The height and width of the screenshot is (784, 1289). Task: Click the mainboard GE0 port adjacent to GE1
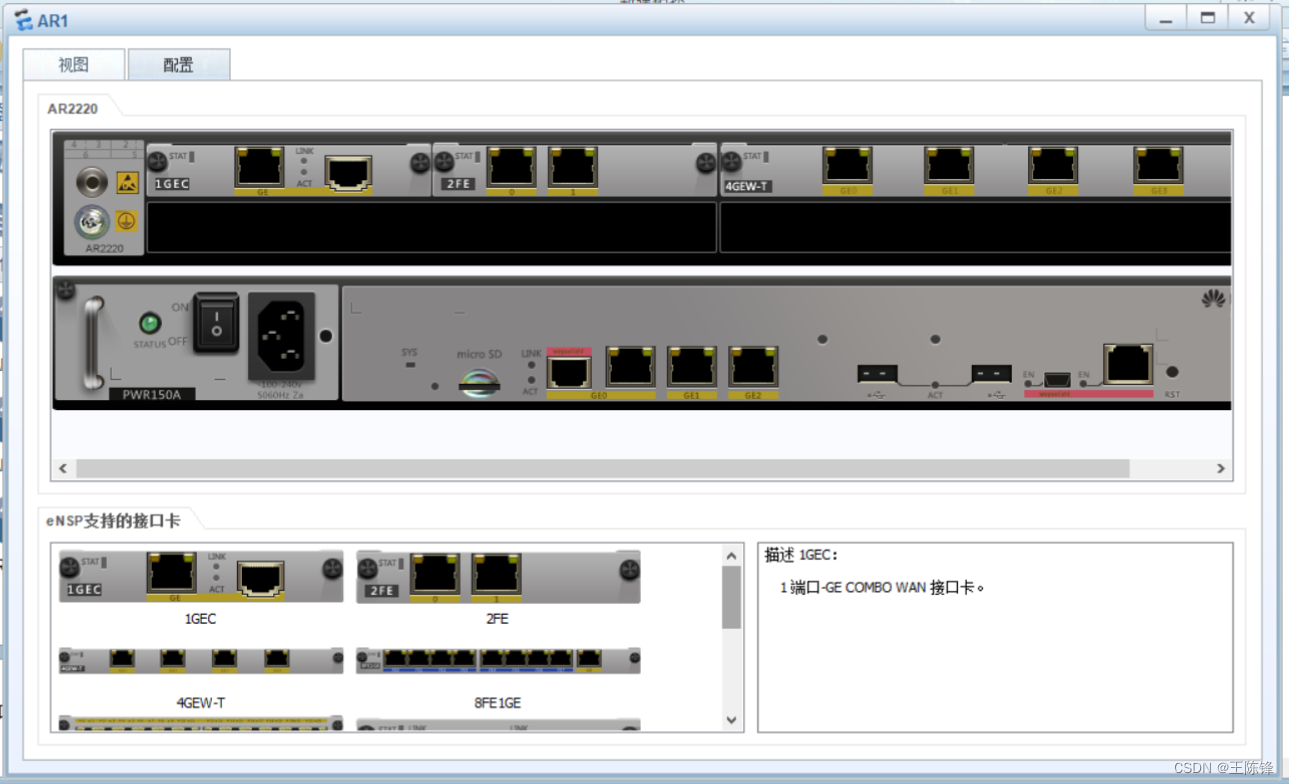click(x=630, y=367)
